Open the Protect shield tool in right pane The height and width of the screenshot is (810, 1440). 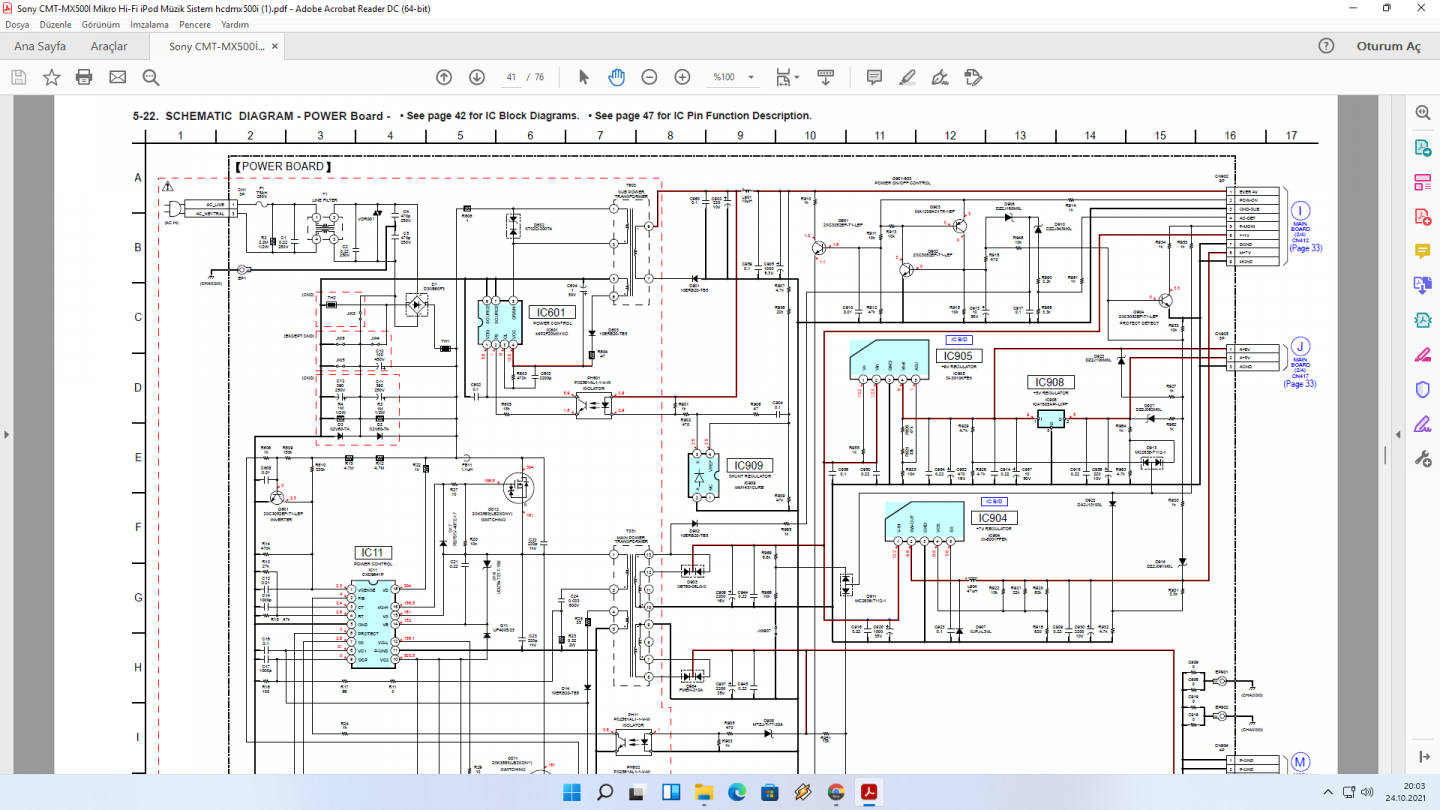pyautogui.click(x=1422, y=389)
